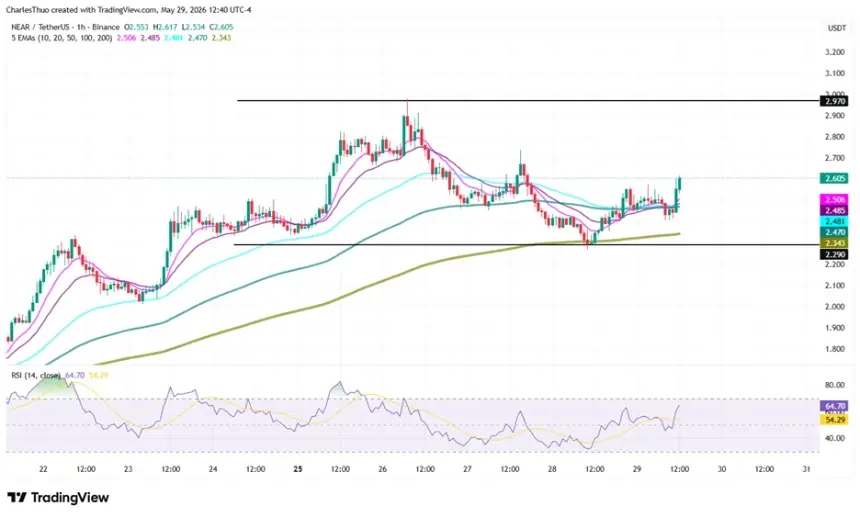
Task: Click date 22 on the time axis
Action: coord(43,469)
